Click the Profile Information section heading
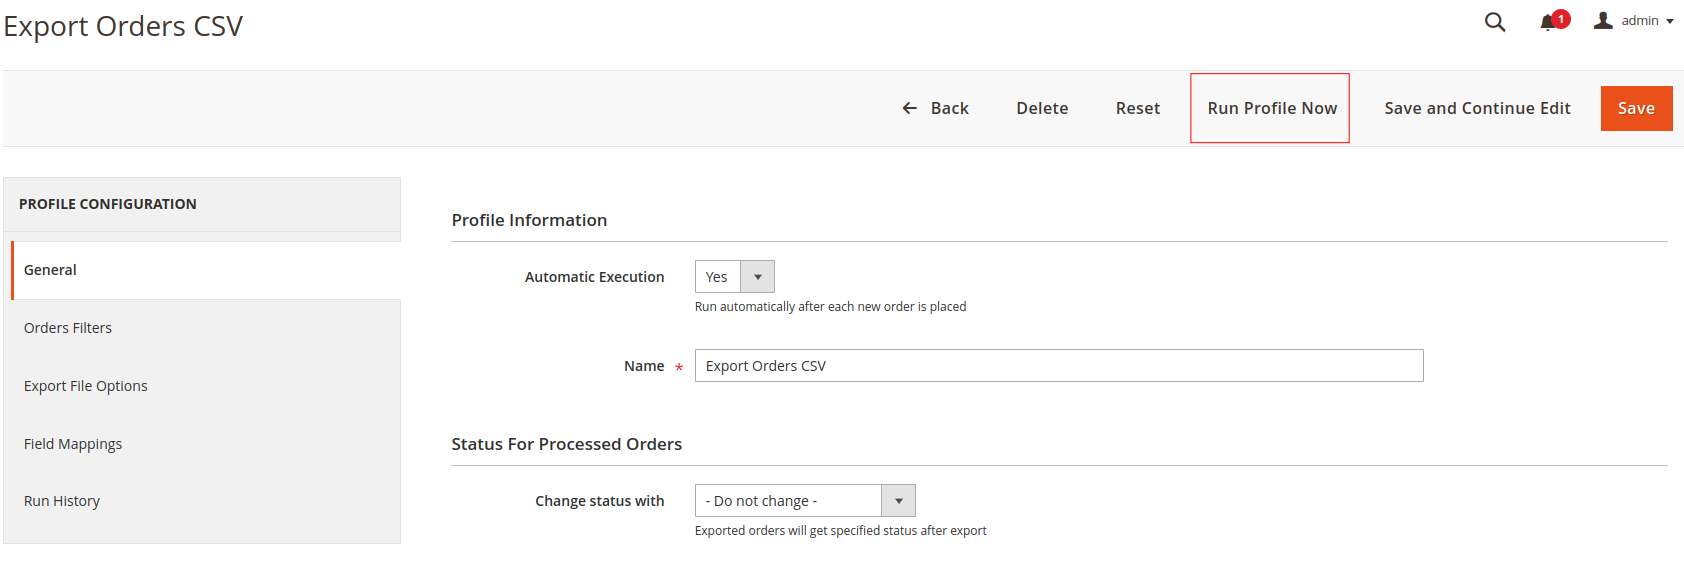Image resolution: width=1684 pixels, height=582 pixels. coord(529,220)
